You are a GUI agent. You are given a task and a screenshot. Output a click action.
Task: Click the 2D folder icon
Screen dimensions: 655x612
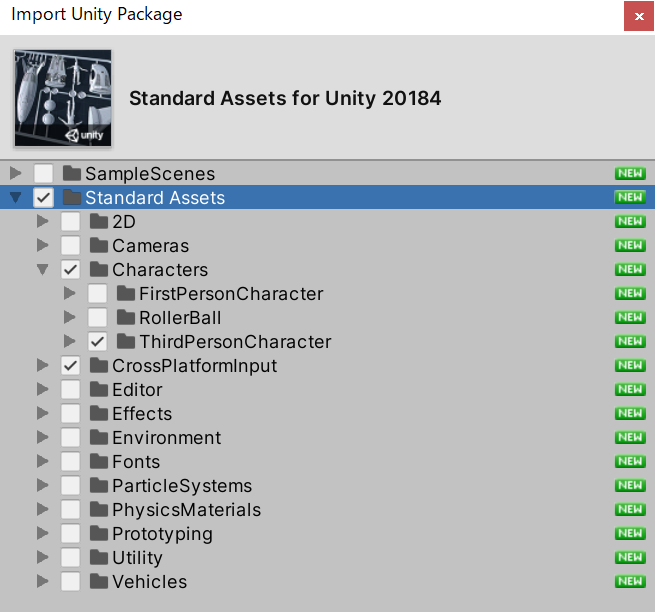point(99,221)
